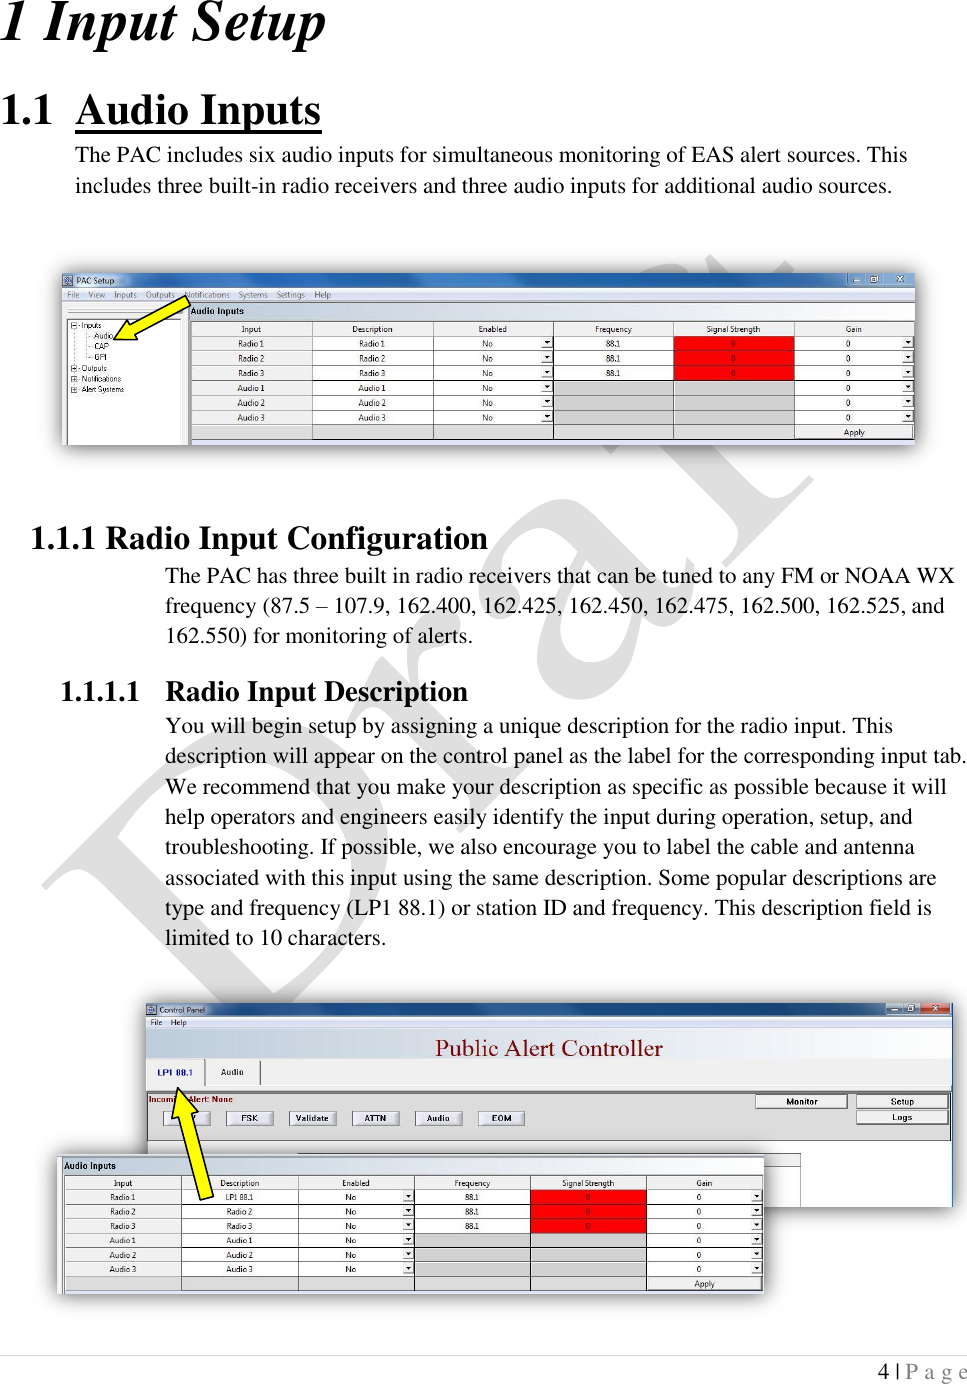Select the CAP node in the tree
This screenshot has width=967, height=1384.
[x=104, y=347]
